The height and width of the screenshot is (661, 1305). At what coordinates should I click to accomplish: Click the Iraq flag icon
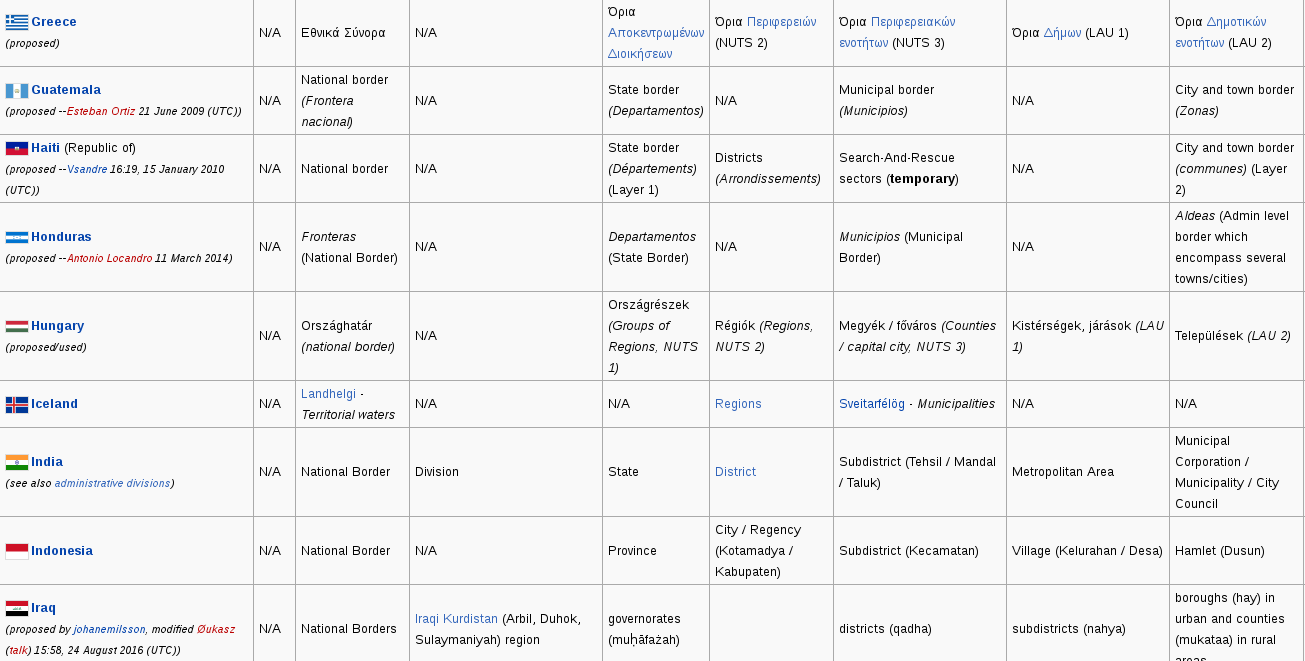click(16, 608)
